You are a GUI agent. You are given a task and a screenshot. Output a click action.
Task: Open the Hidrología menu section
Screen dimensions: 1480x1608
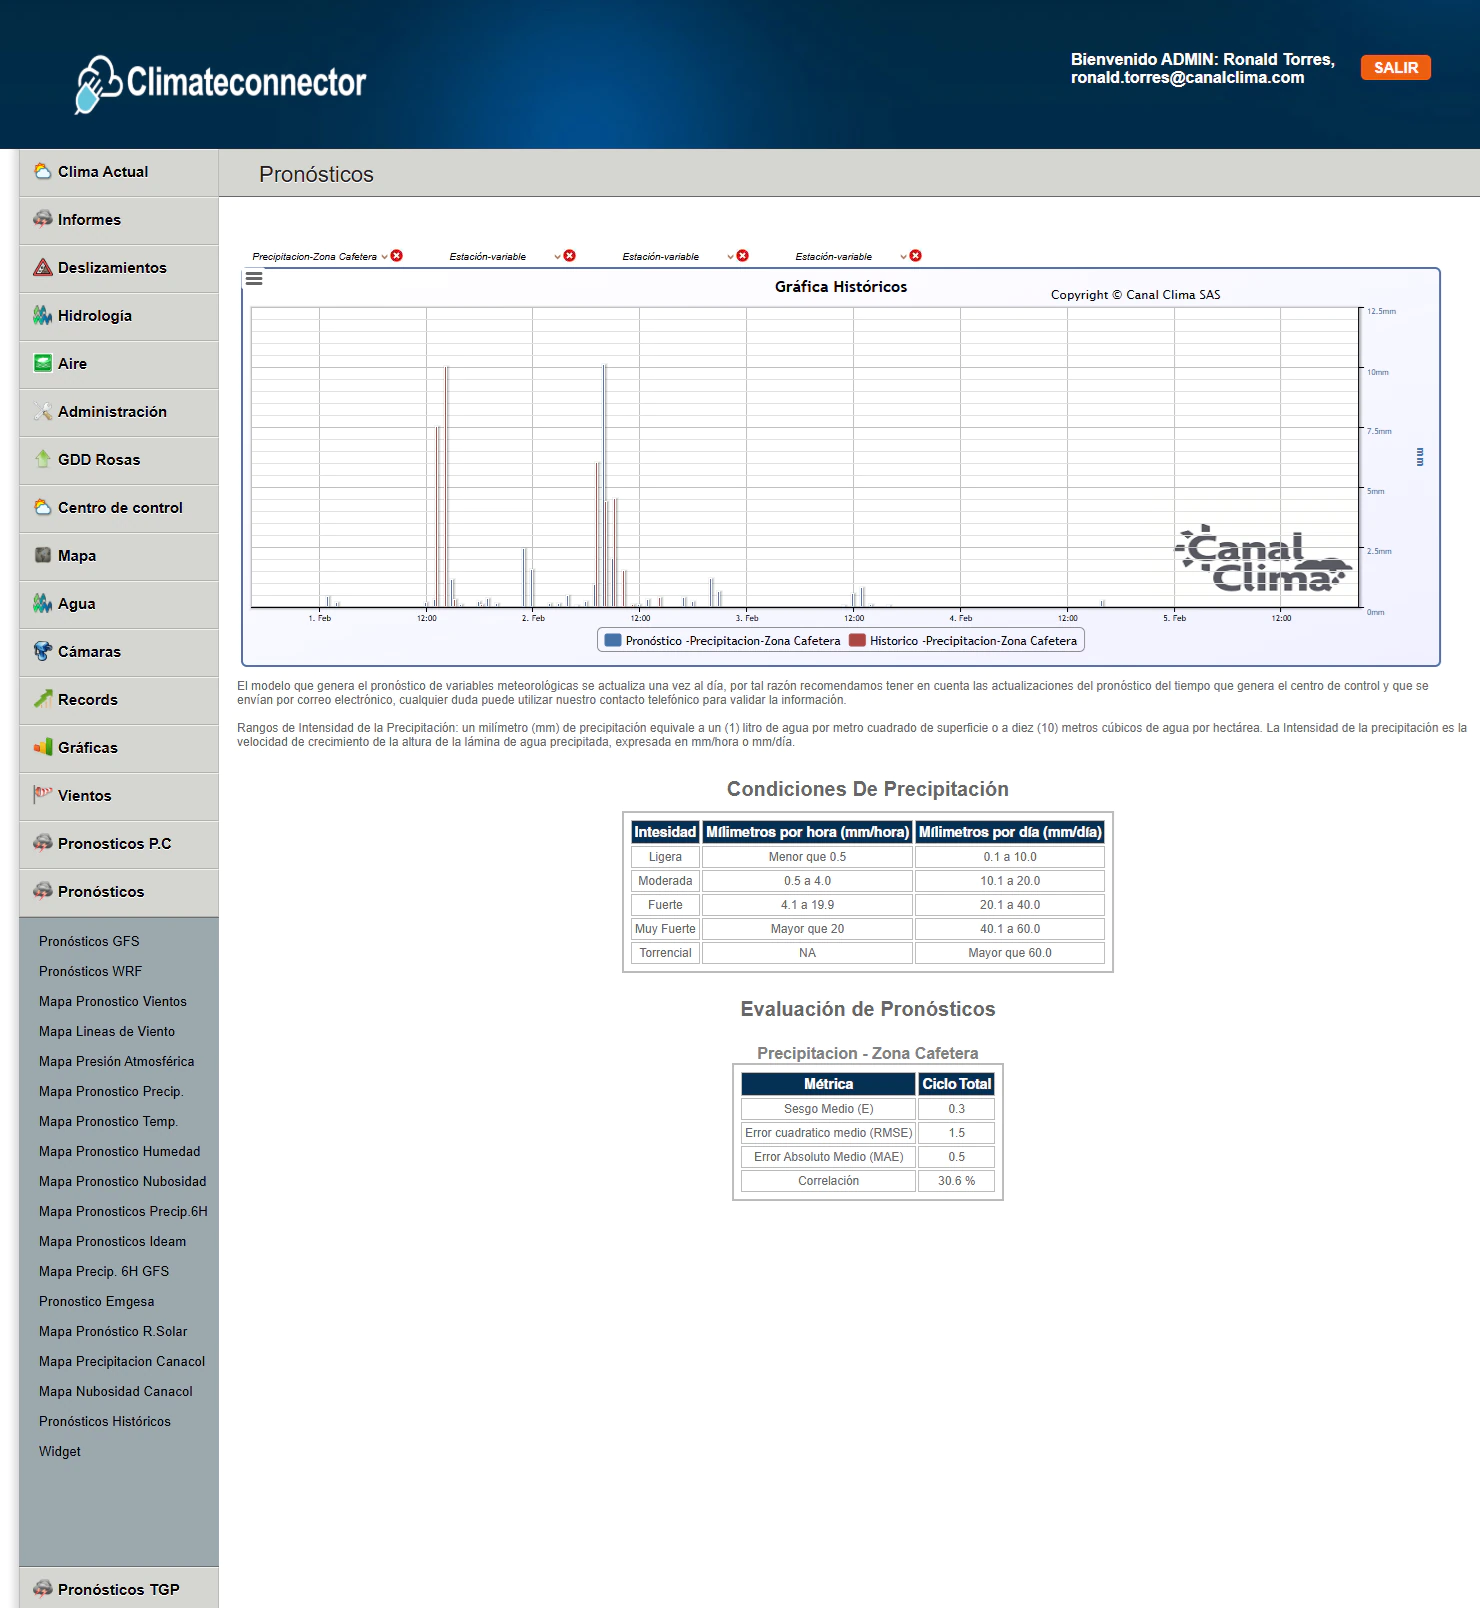click(x=95, y=316)
